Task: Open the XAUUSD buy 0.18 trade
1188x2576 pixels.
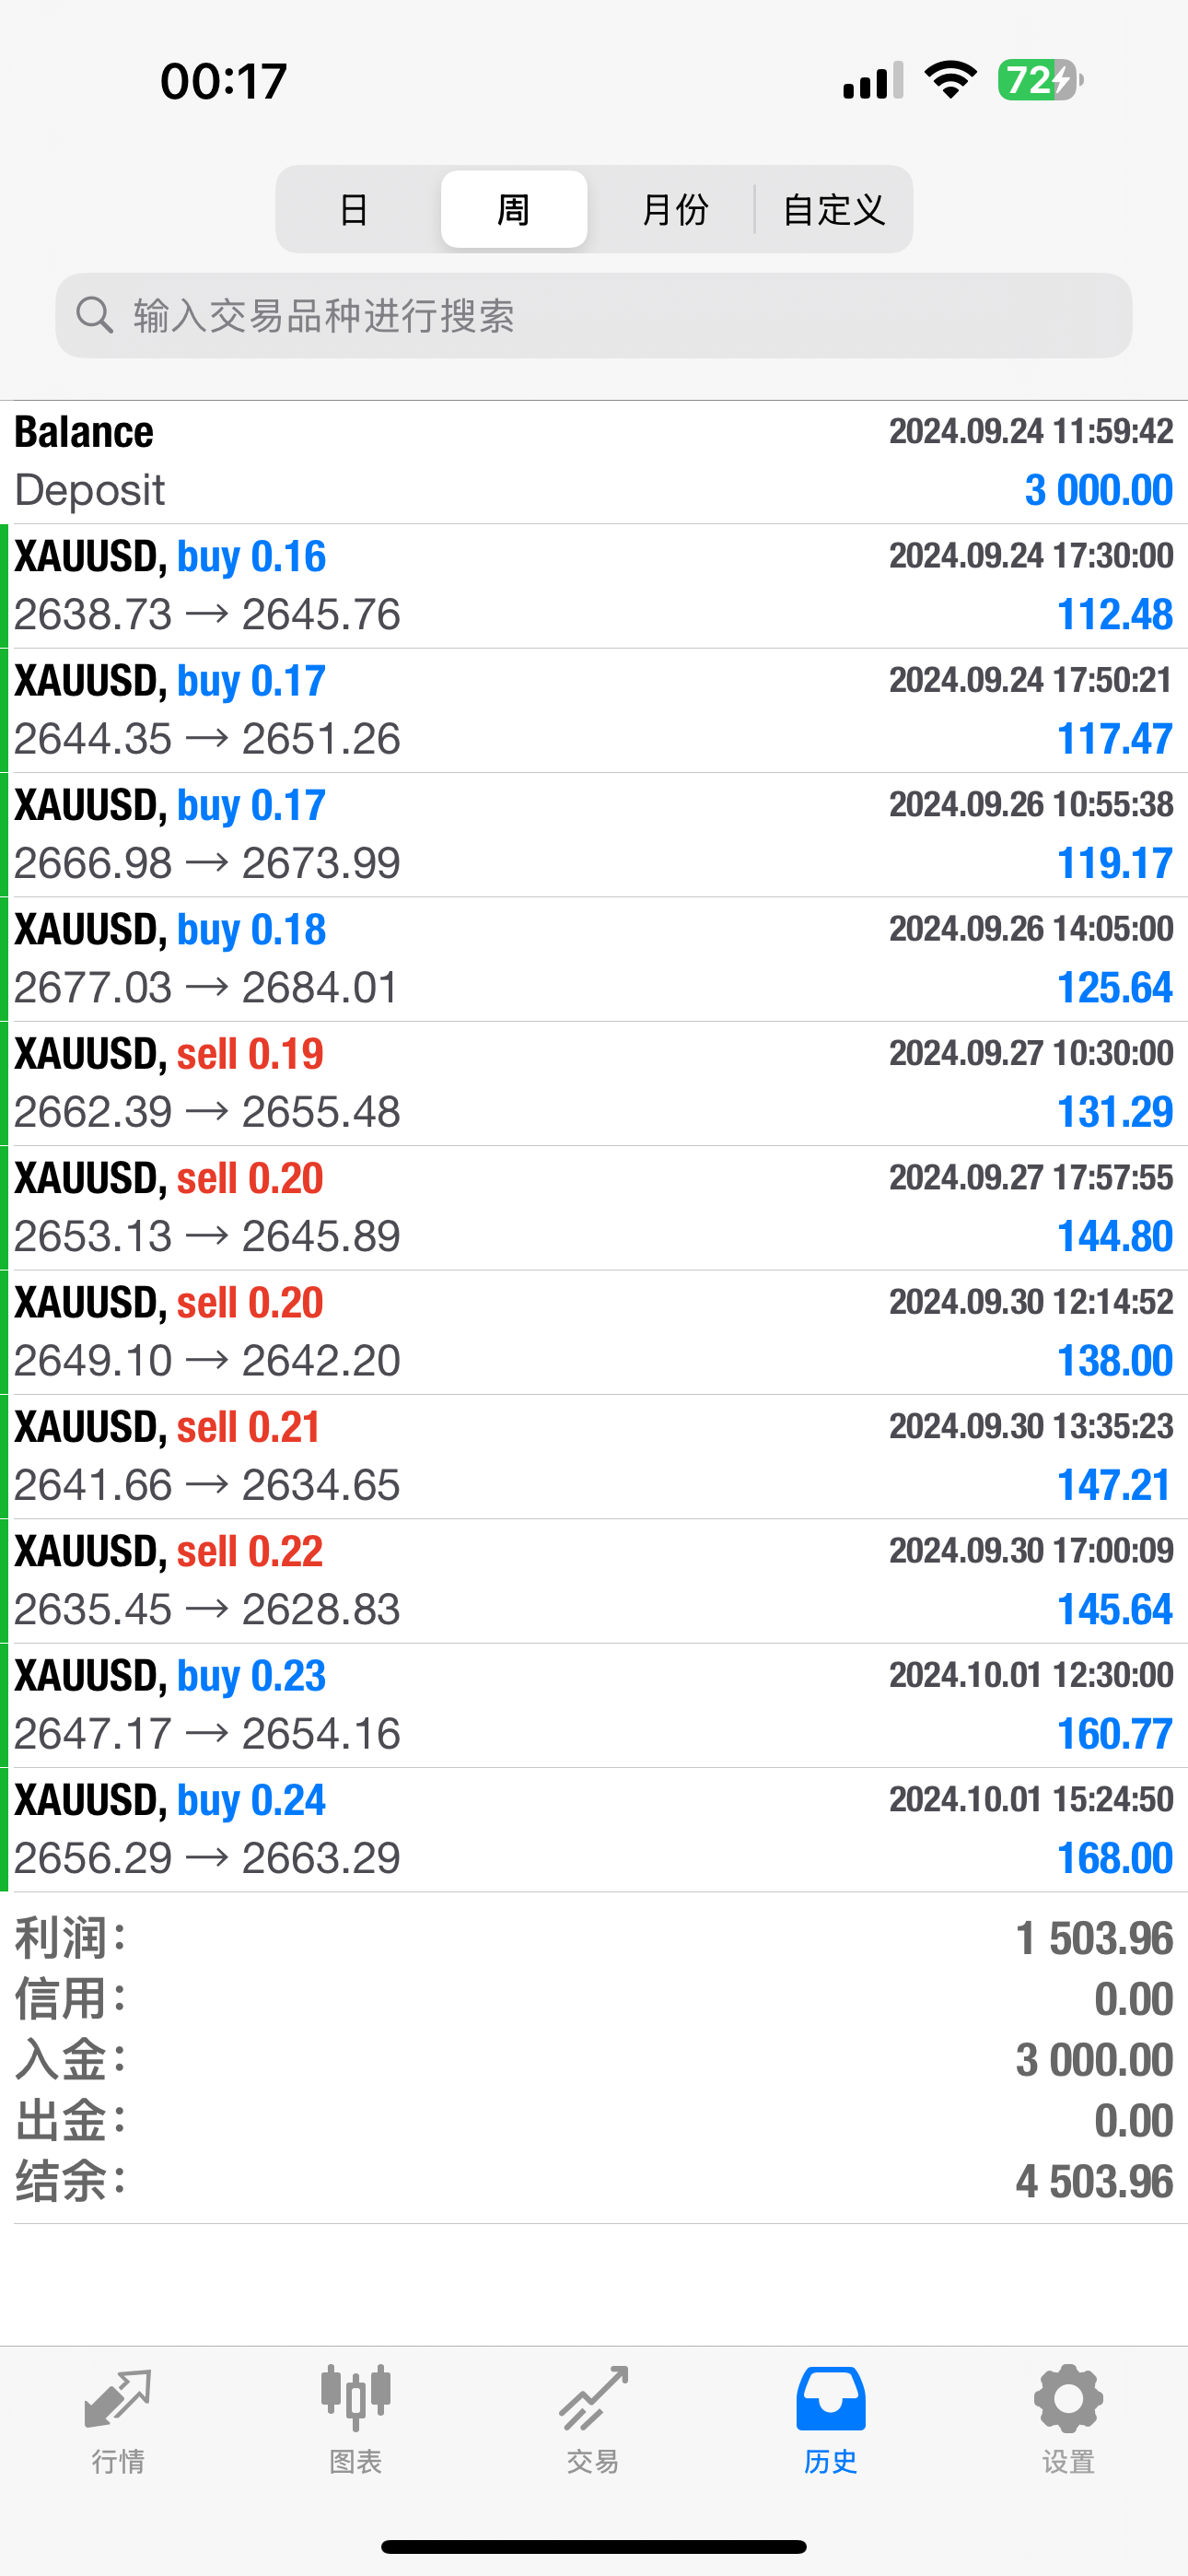Action: click(594, 959)
